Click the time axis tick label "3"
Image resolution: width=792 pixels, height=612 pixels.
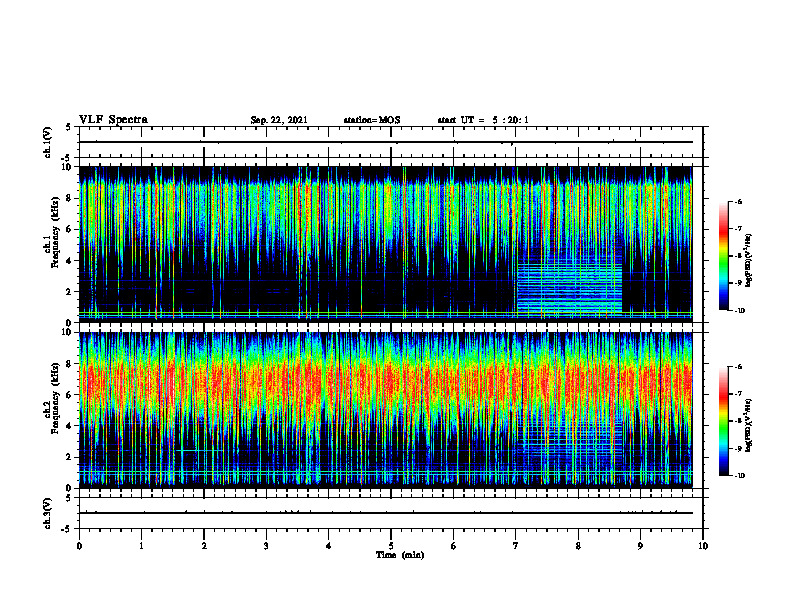[266, 546]
